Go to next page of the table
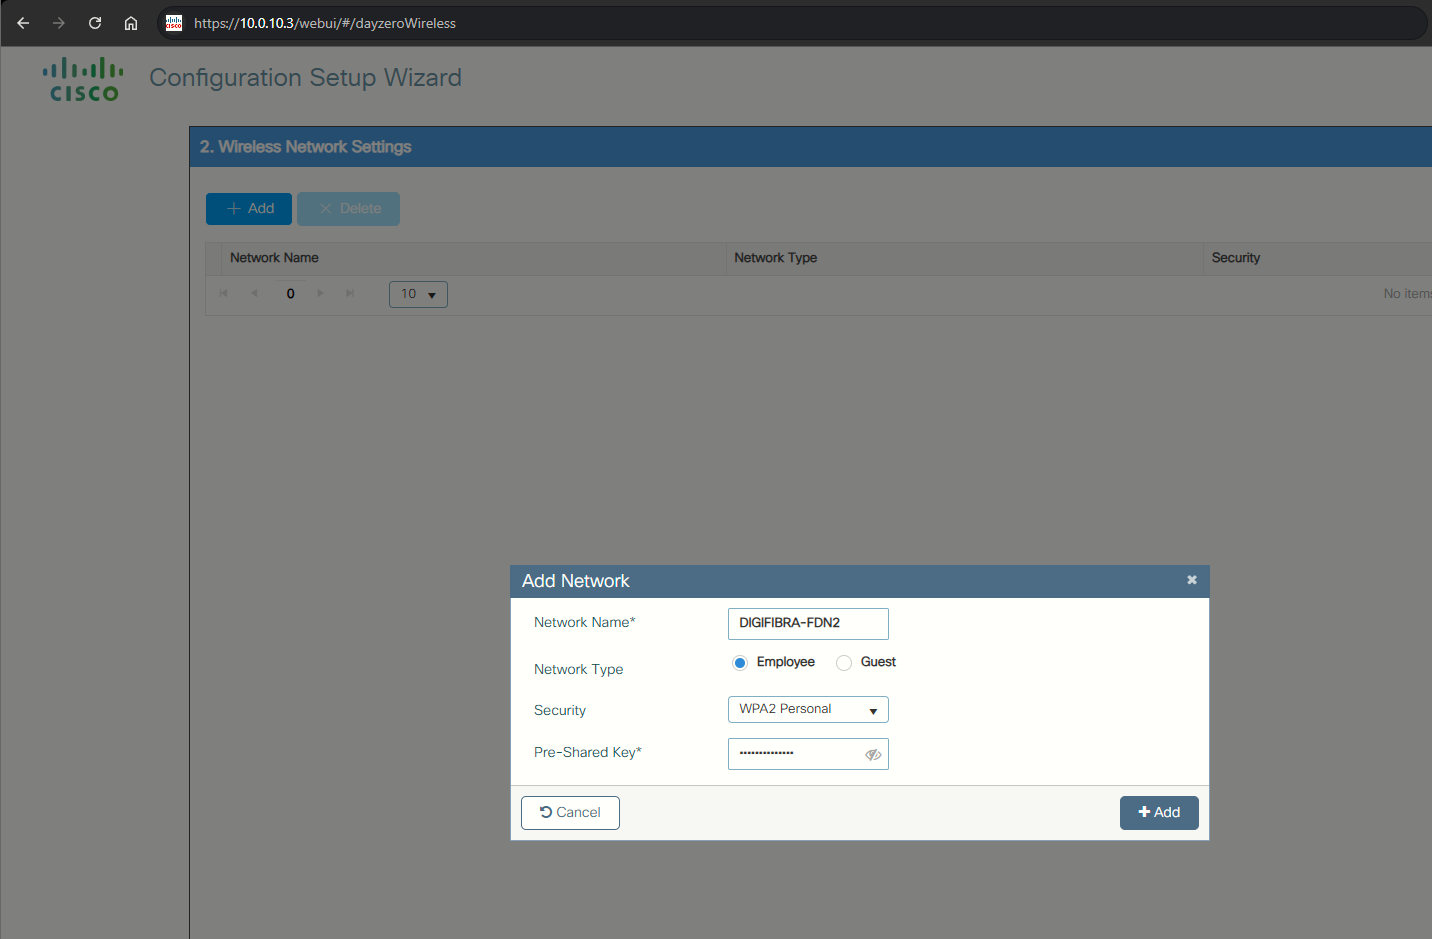This screenshot has width=1432, height=939. click(x=320, y=293)
